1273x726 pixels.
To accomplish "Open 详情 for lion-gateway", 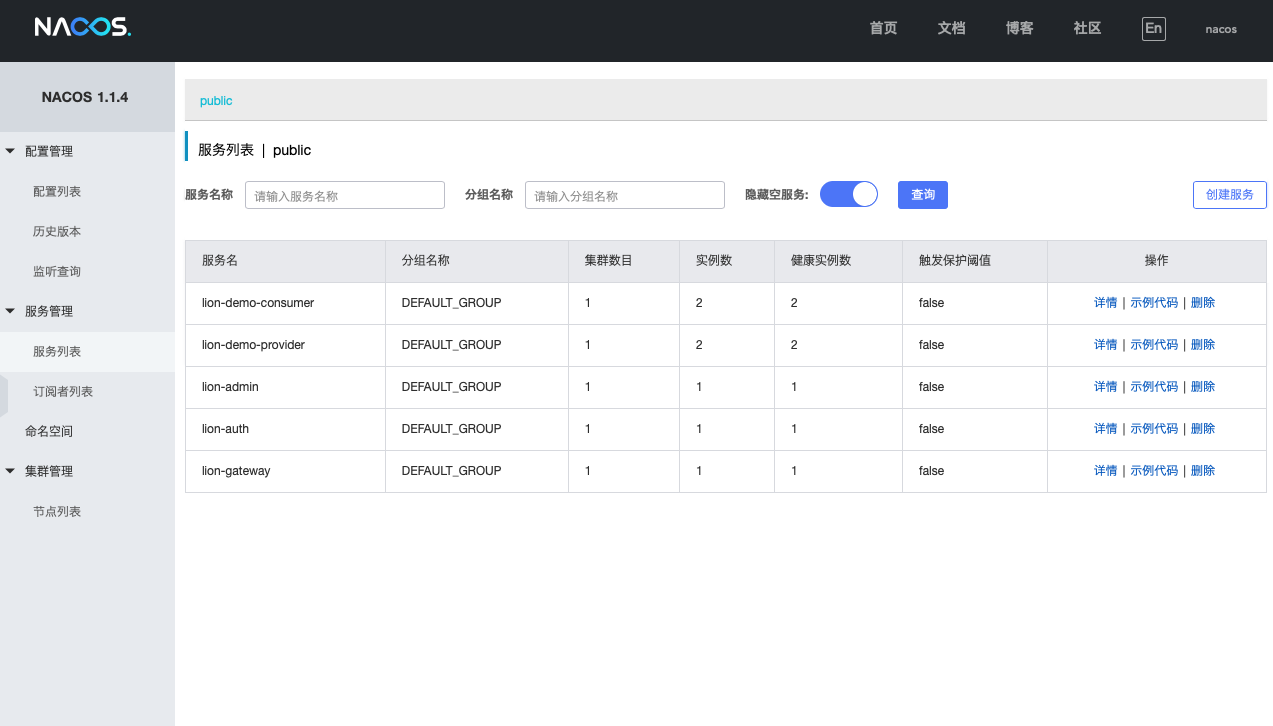I will [1105, 471].
